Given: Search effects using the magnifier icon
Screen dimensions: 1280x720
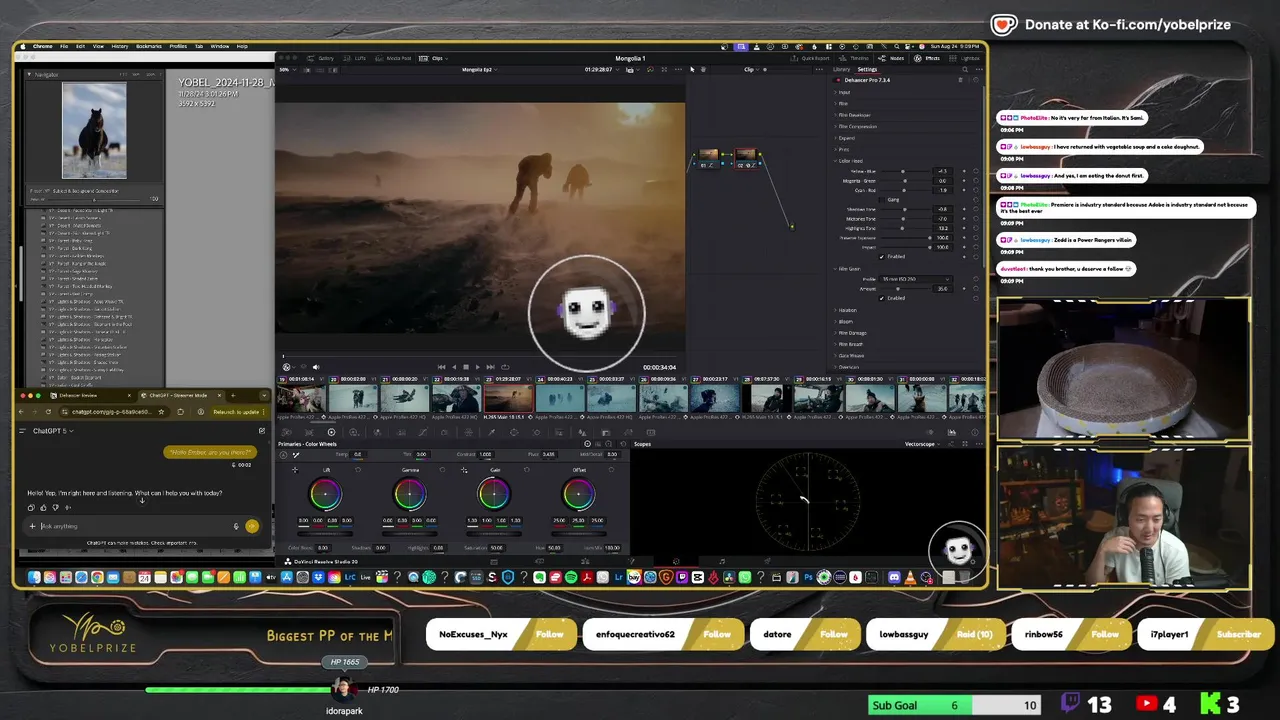Looking at the screenshot, I should [x=965, y=69].
